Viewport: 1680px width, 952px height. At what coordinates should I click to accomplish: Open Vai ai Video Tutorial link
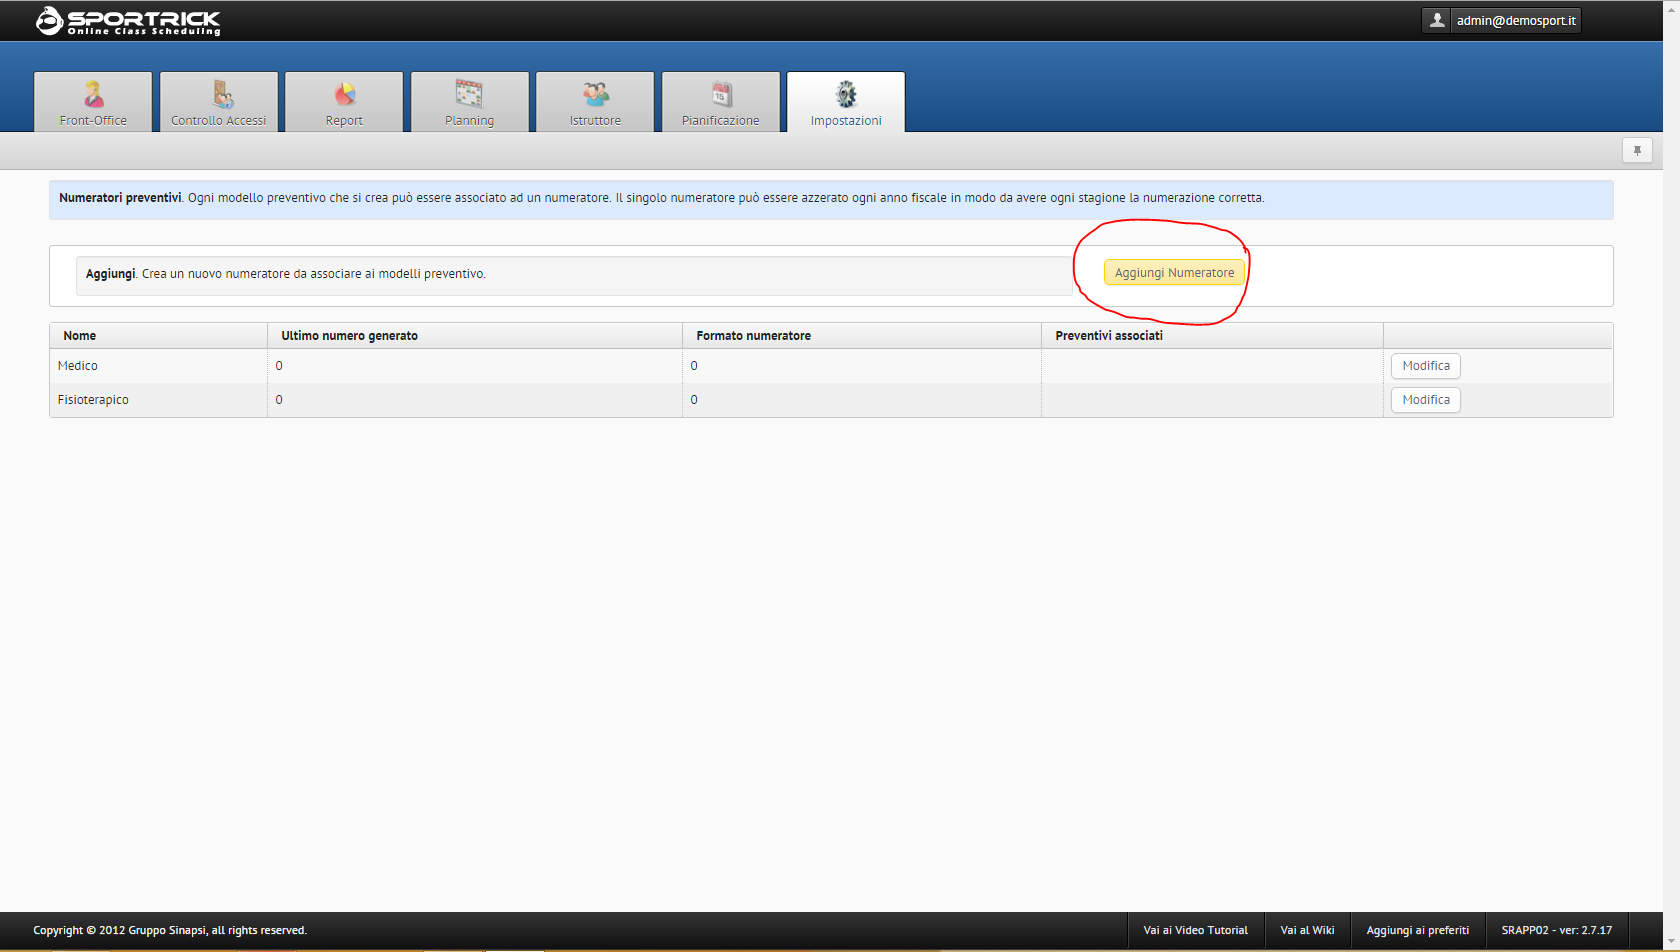pos(1196,930)
